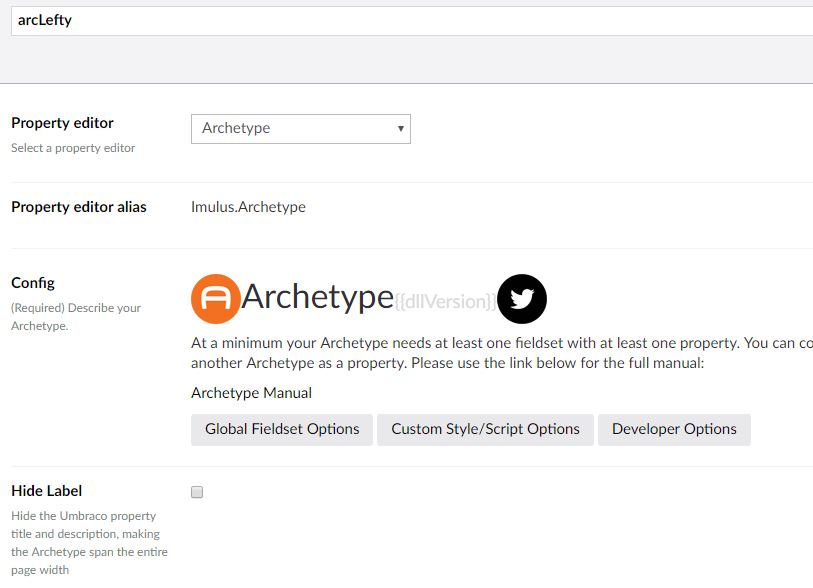Enable the Hide Label checkbox
Screen dimensions: 813x588
(197, 492)
